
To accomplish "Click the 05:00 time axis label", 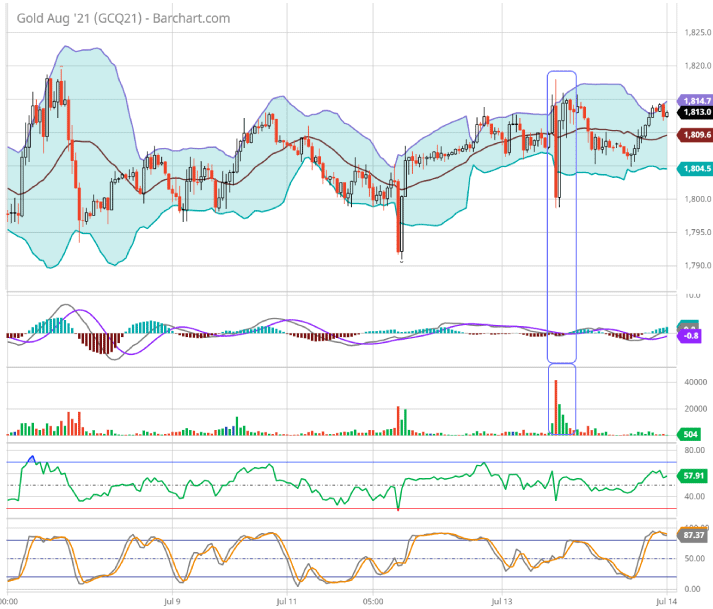I will [374, 602].
